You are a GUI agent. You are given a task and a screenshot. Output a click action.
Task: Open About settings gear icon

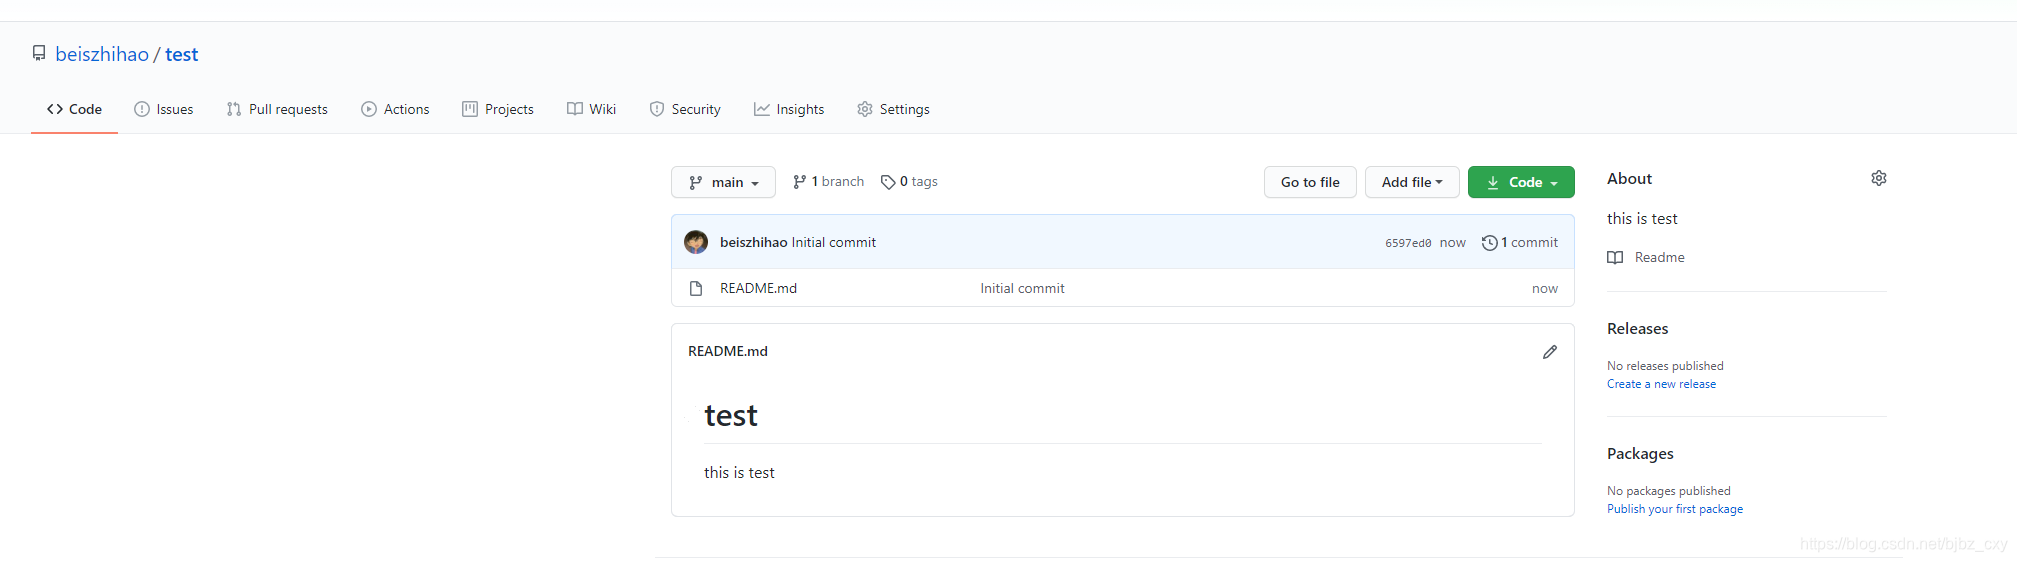pyautogui.click(x=1878, y=178)
